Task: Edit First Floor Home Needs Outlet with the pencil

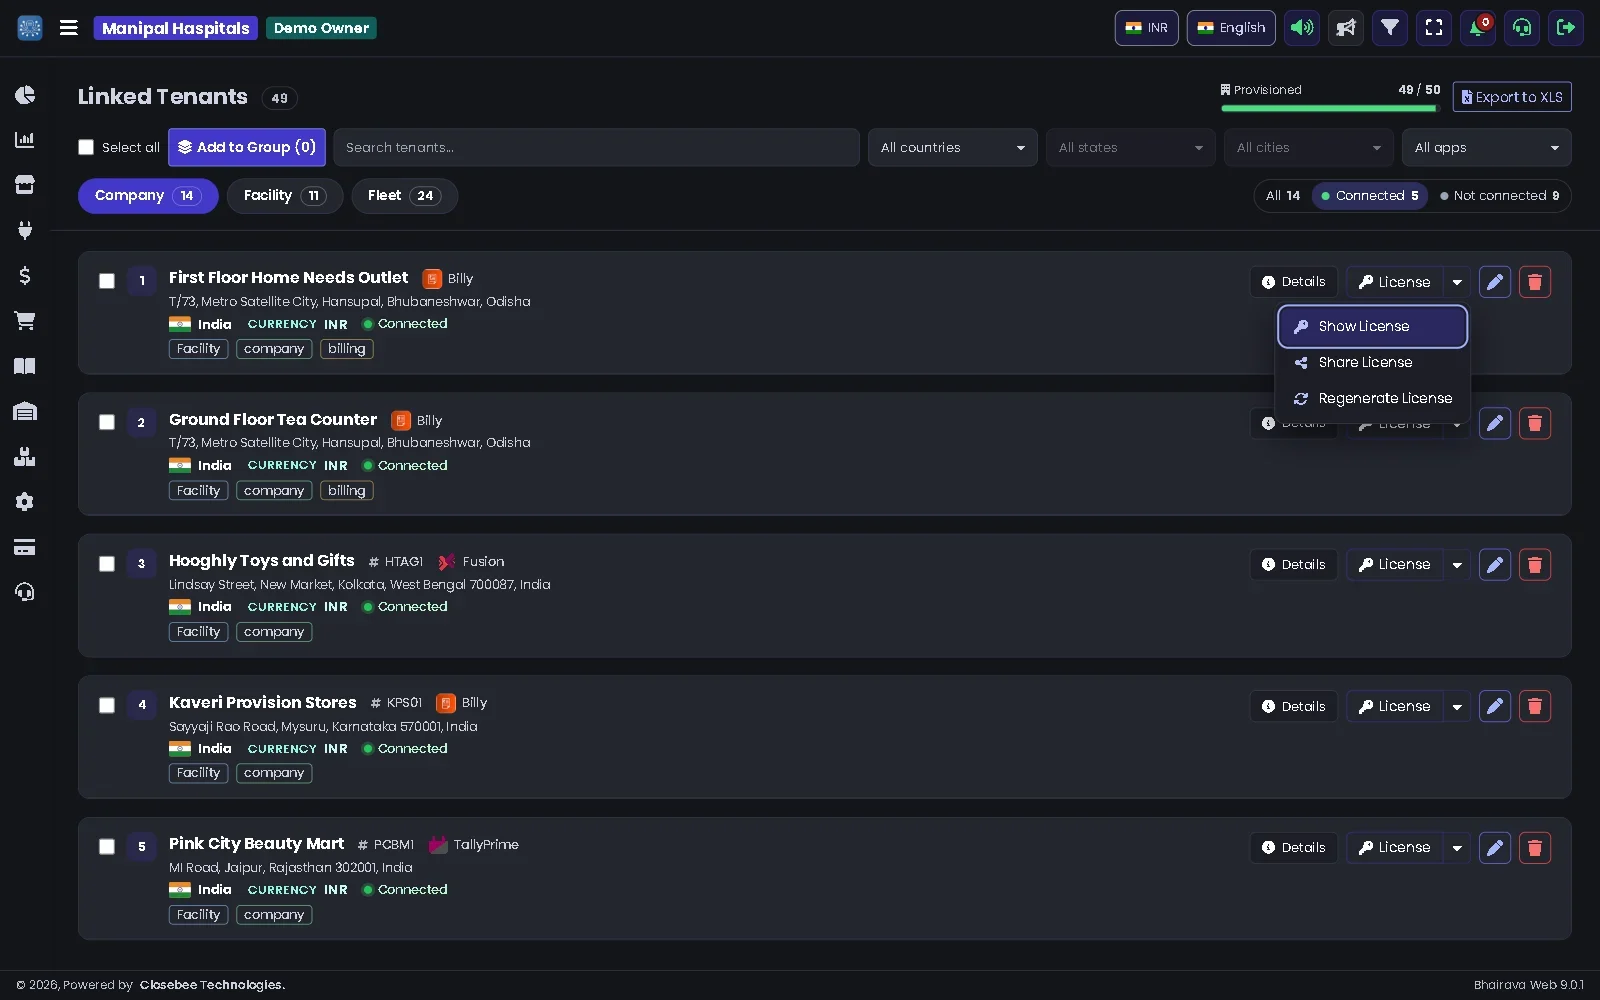Action: tap(1495, 282)
